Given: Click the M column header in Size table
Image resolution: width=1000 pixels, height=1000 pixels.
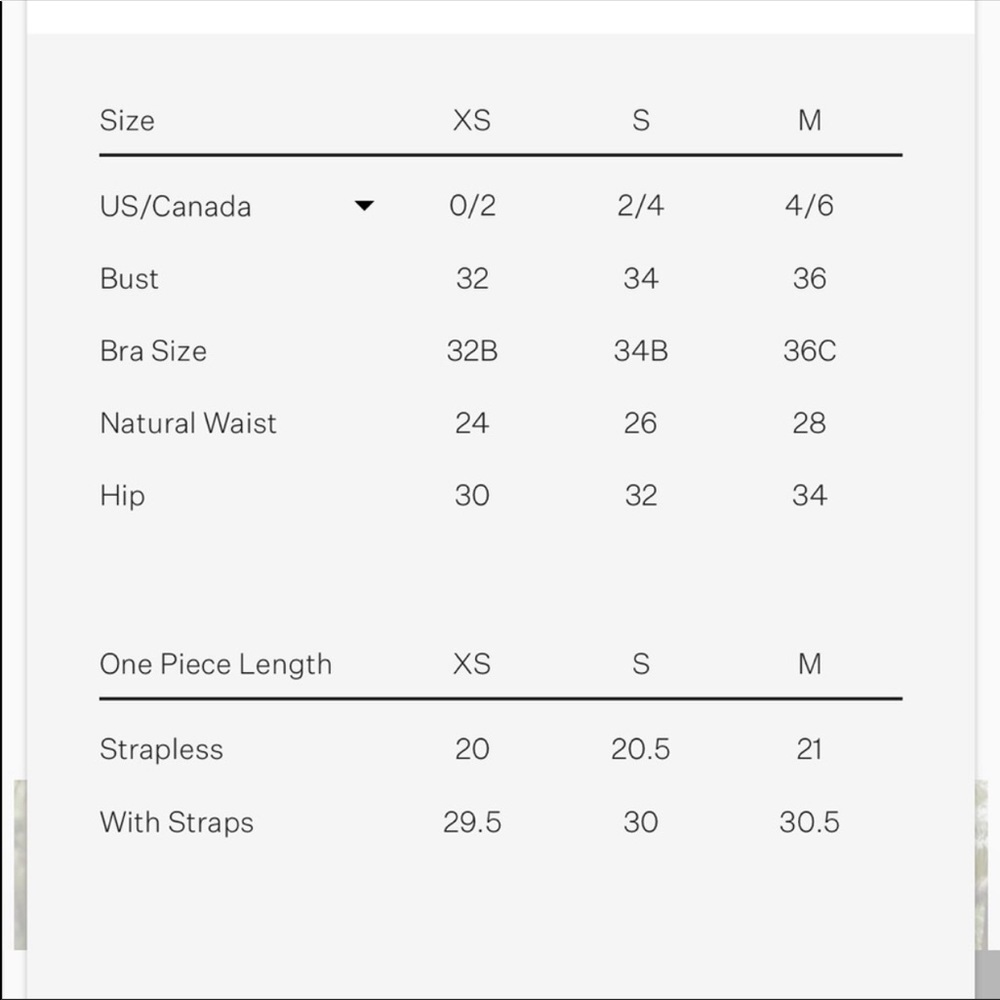Looking at the screenshot, I should point(809,120).
